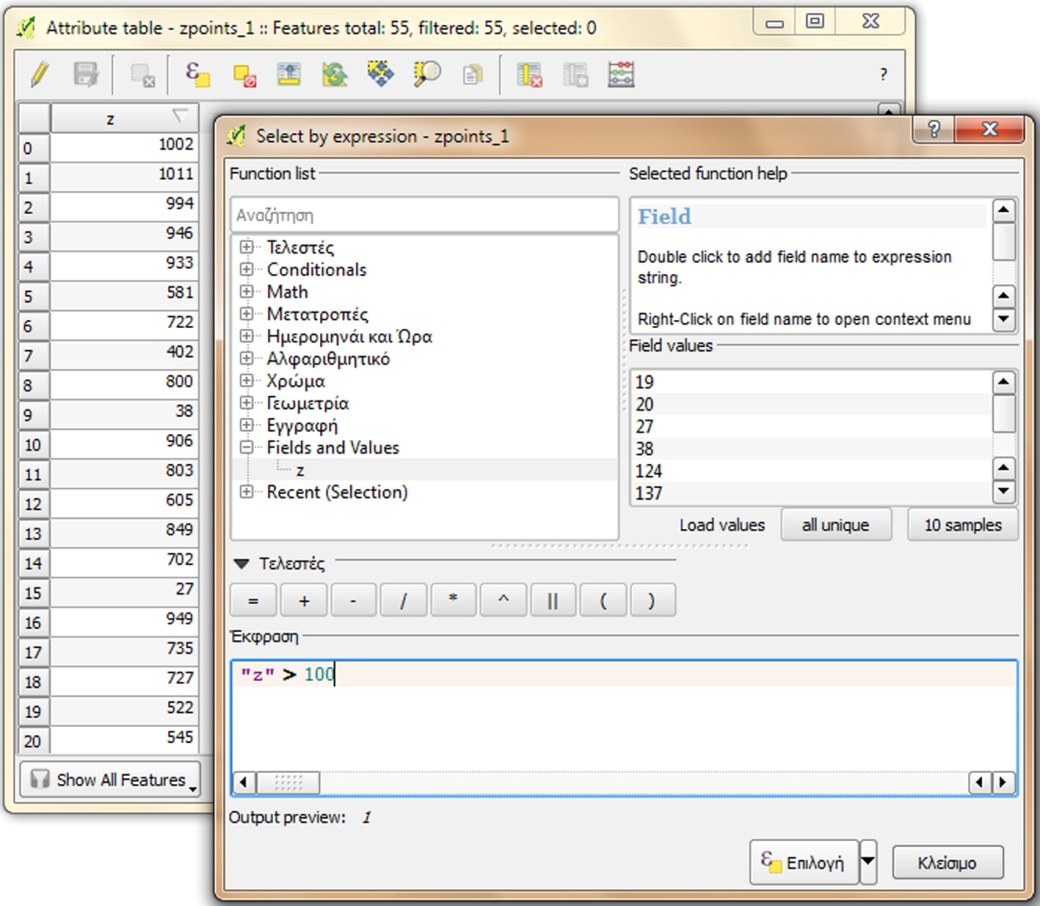
Task: Click function help vertical scroll thumb
Action: point(1004,241)
